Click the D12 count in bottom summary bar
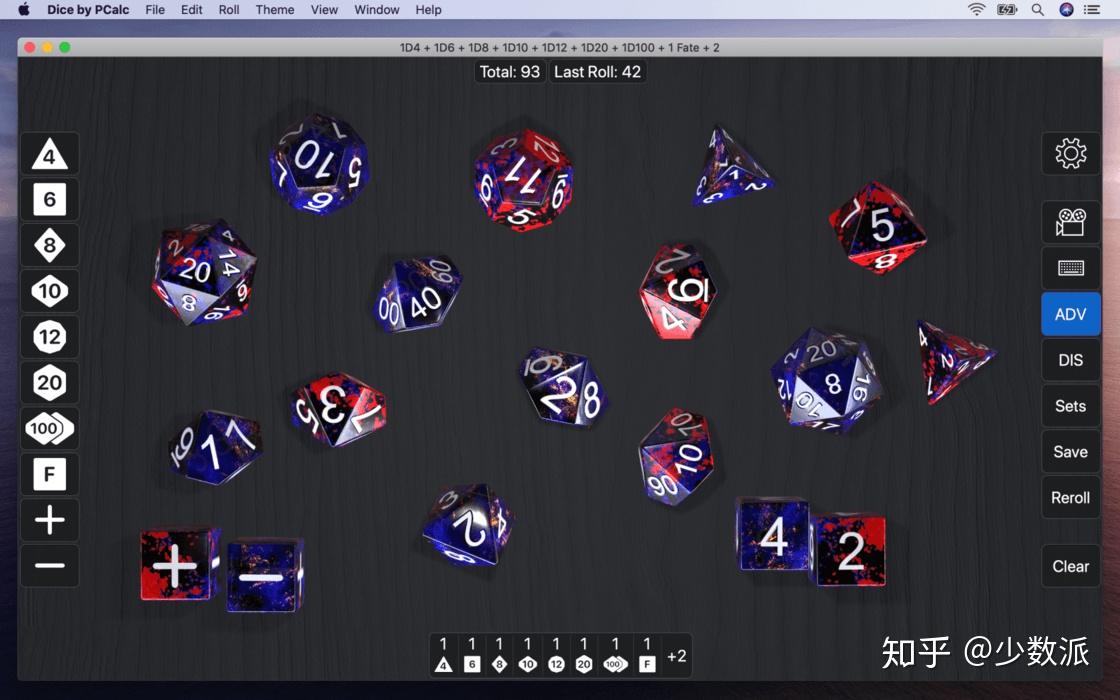Viewport: 1120px width, 700px height. click(x=556, y=655)
